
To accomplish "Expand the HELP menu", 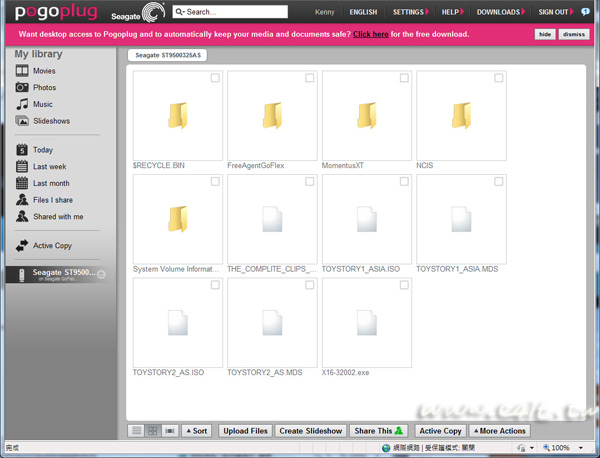I will pos(452,12).
